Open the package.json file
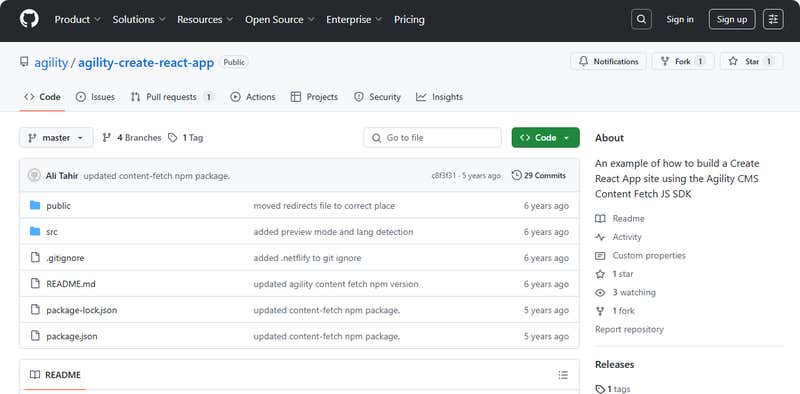Viewport: 800px width, 394px height. 72,336
